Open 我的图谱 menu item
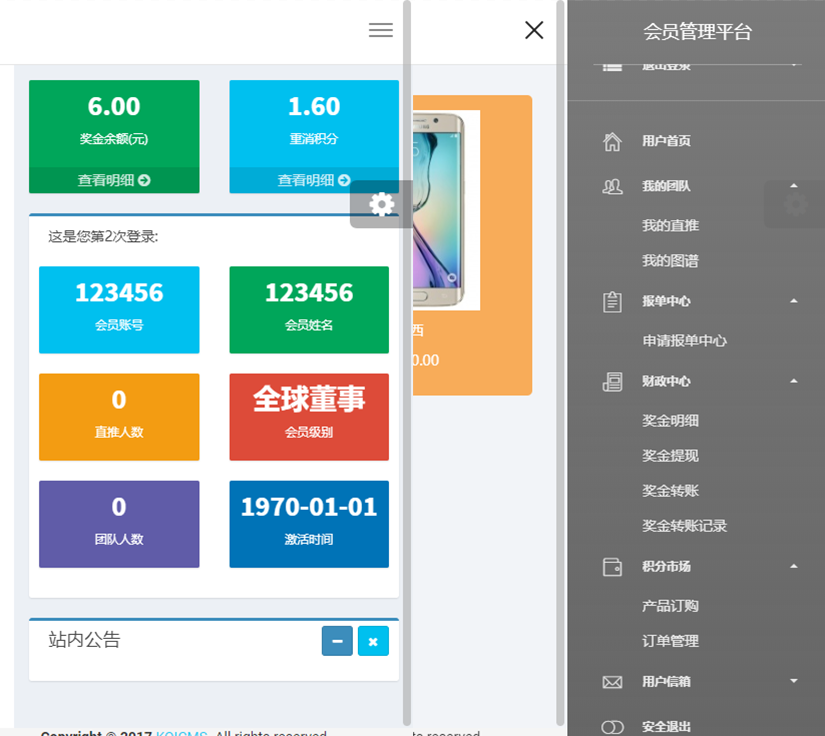The image size is (825, 736). pos(670,261)
